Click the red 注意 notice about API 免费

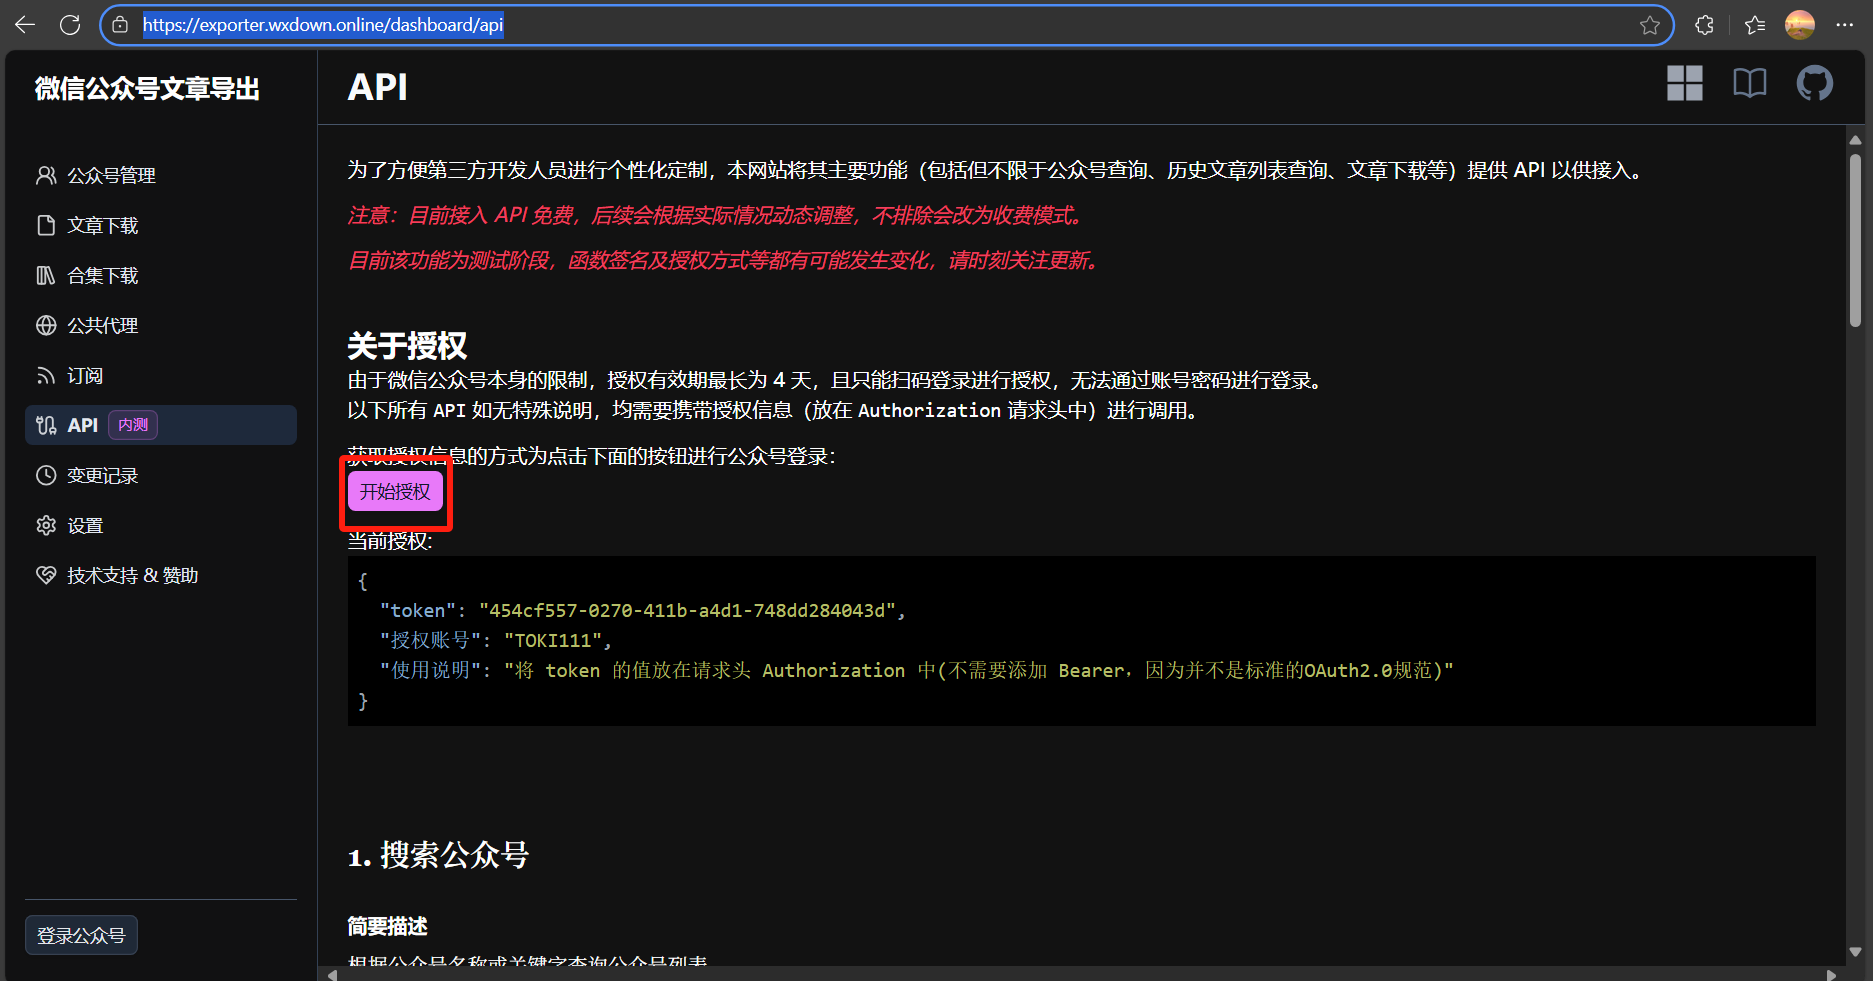pyautogui.click(x=716, y=215)
